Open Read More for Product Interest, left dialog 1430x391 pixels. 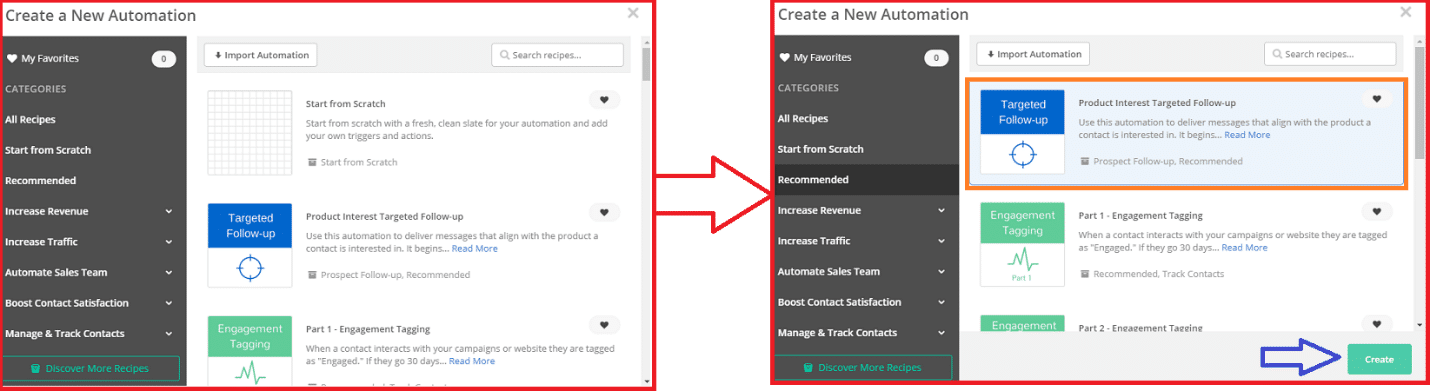tap(474, 249)
